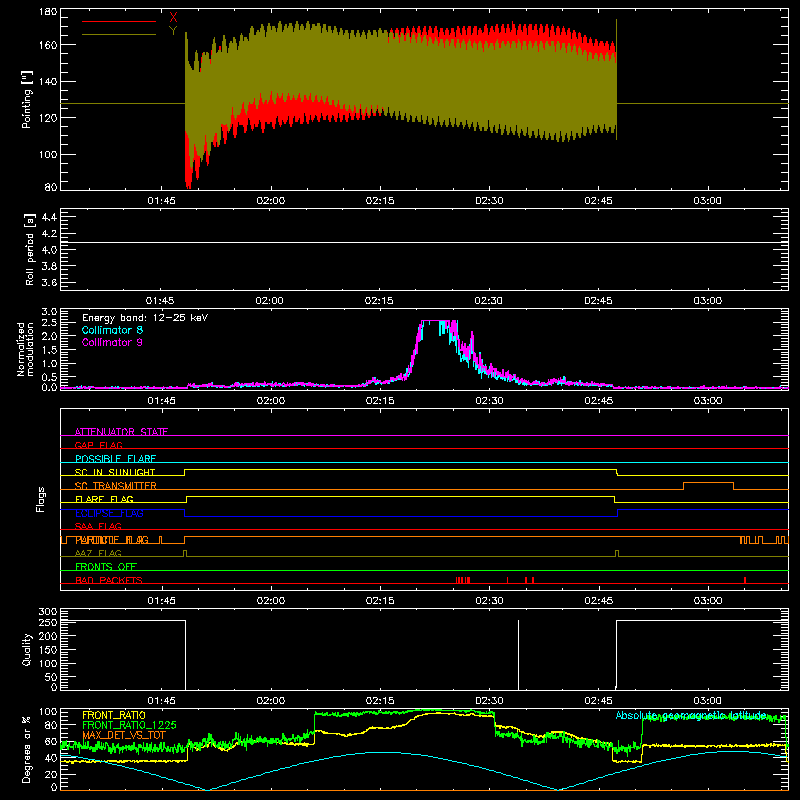The image size is (800, 800).
Task: Click the FLARE_FLAG label
Action: coord(104,499)
